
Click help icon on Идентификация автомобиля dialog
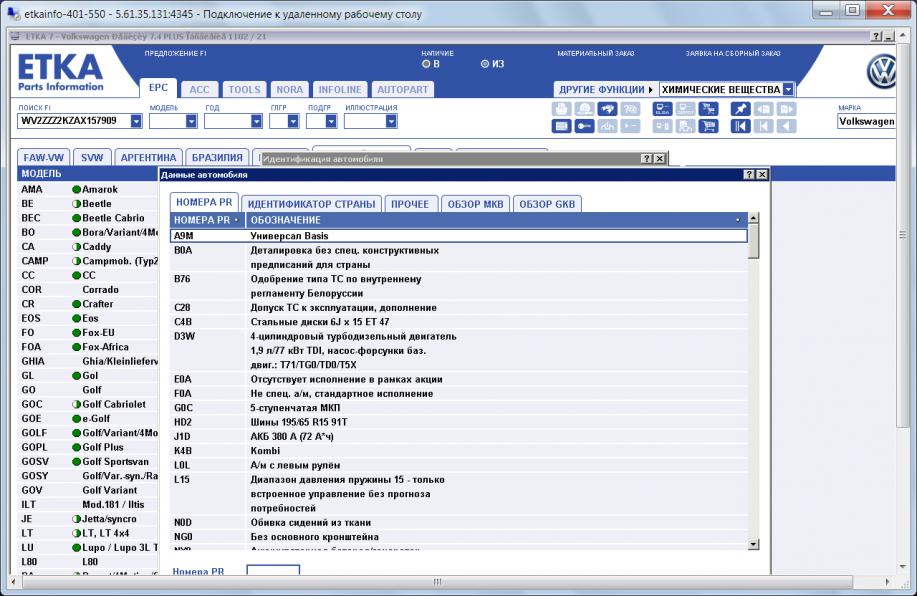click(x=647, y=159)
